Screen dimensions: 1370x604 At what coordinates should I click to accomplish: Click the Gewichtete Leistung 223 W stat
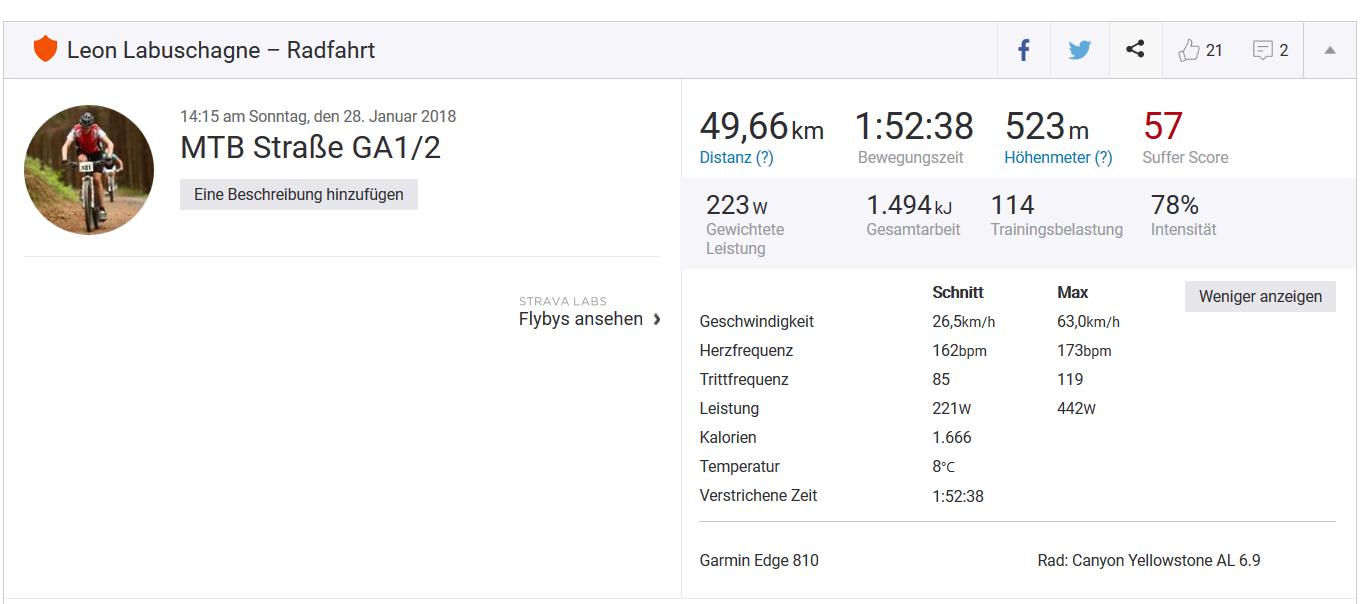[737, 206]
